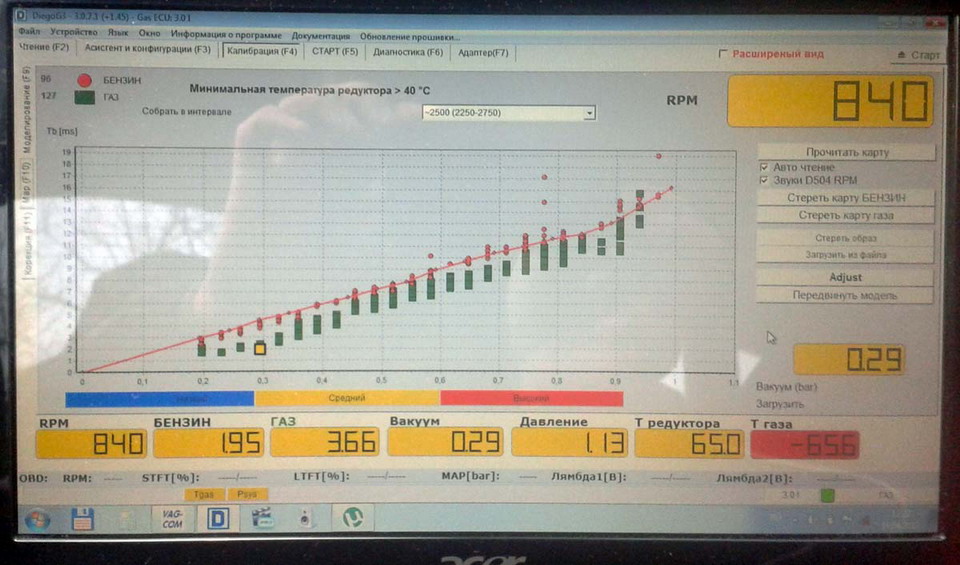This screenshot has height=565, width=960.
Task: Click the green uTorrent taskbar icon
Action: click(352, 518)
